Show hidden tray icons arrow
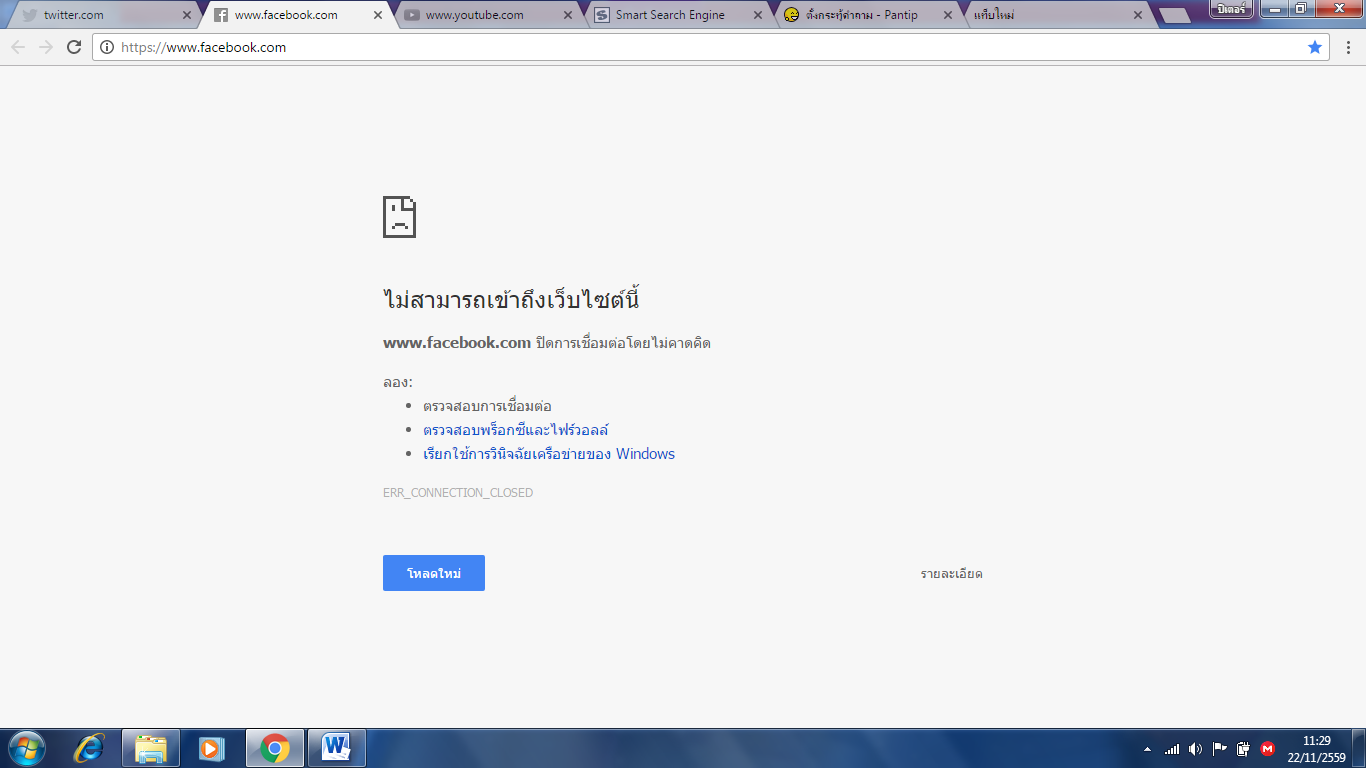Image resolution: width=1366 pixels, height=768 pixels. point(1147,749)
